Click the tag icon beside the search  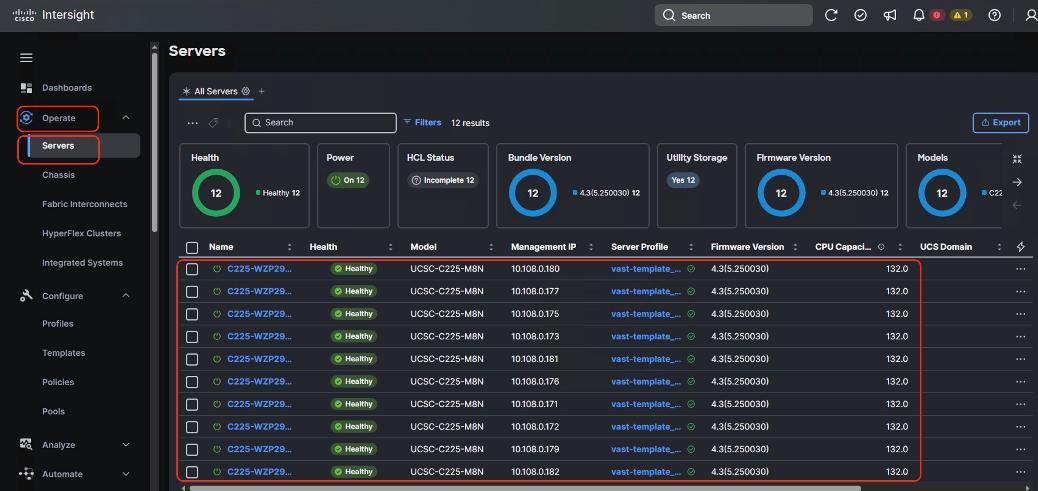(x=214, y=123)
